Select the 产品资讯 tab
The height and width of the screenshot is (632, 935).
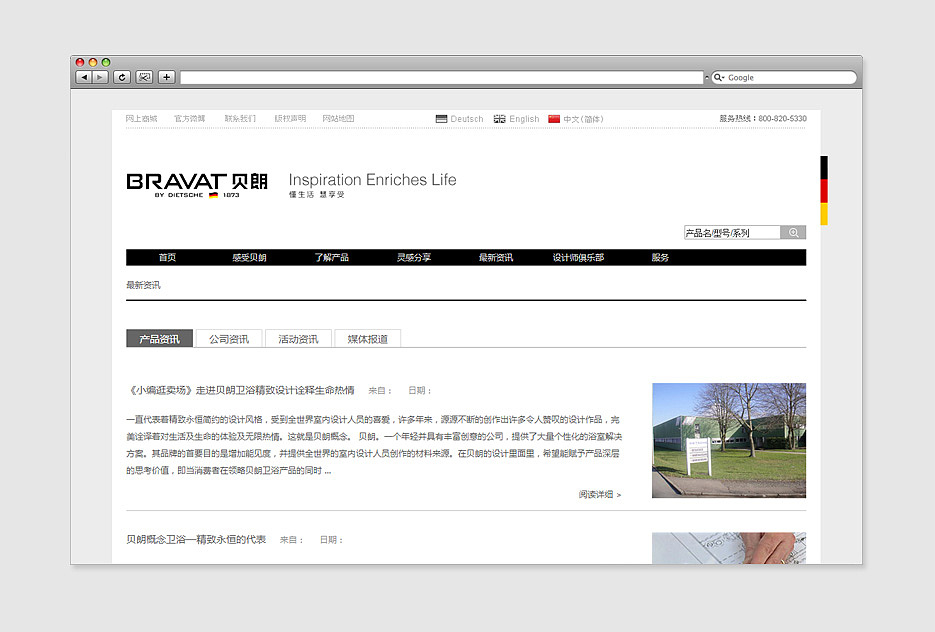coord(159,338)
